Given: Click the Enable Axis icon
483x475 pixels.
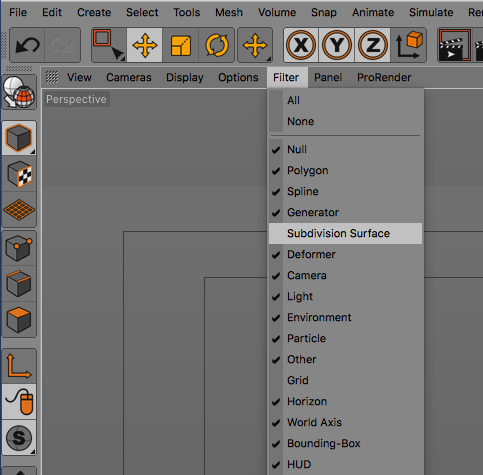Looking at the screenshot, I should pyautogui.click(x=19, y=366).
